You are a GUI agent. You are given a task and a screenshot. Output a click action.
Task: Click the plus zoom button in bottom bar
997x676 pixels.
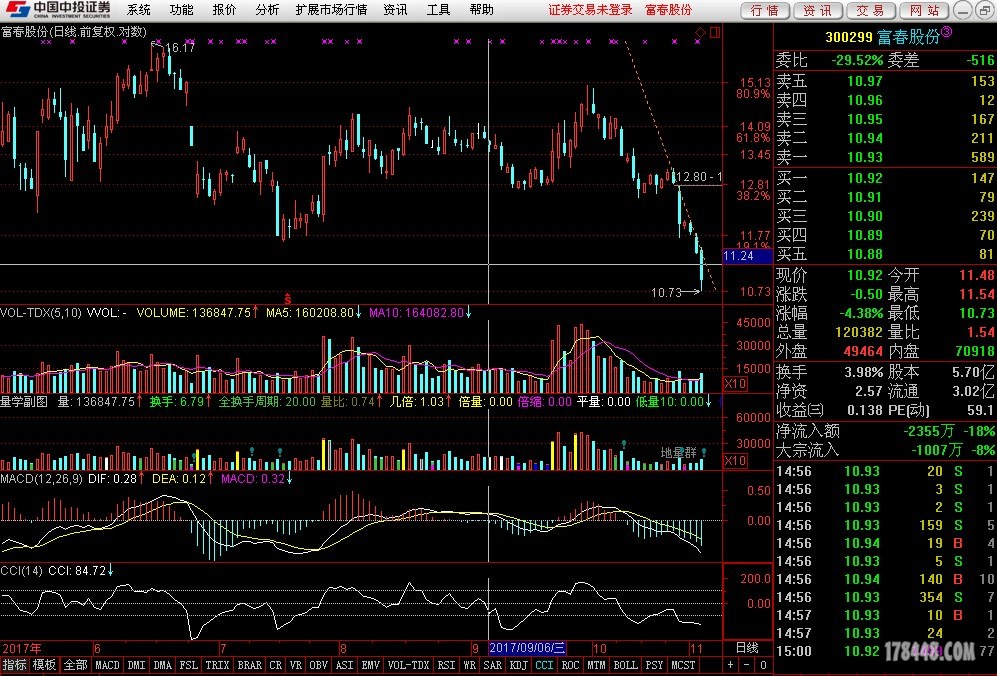[730, 665]
